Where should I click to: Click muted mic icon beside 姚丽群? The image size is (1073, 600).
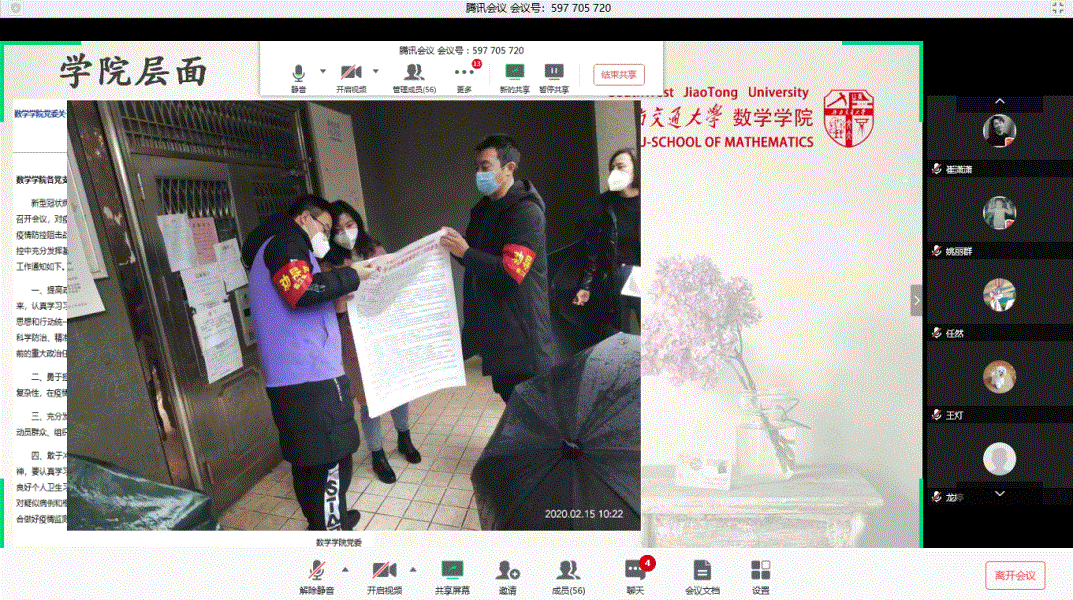point(937,251)
